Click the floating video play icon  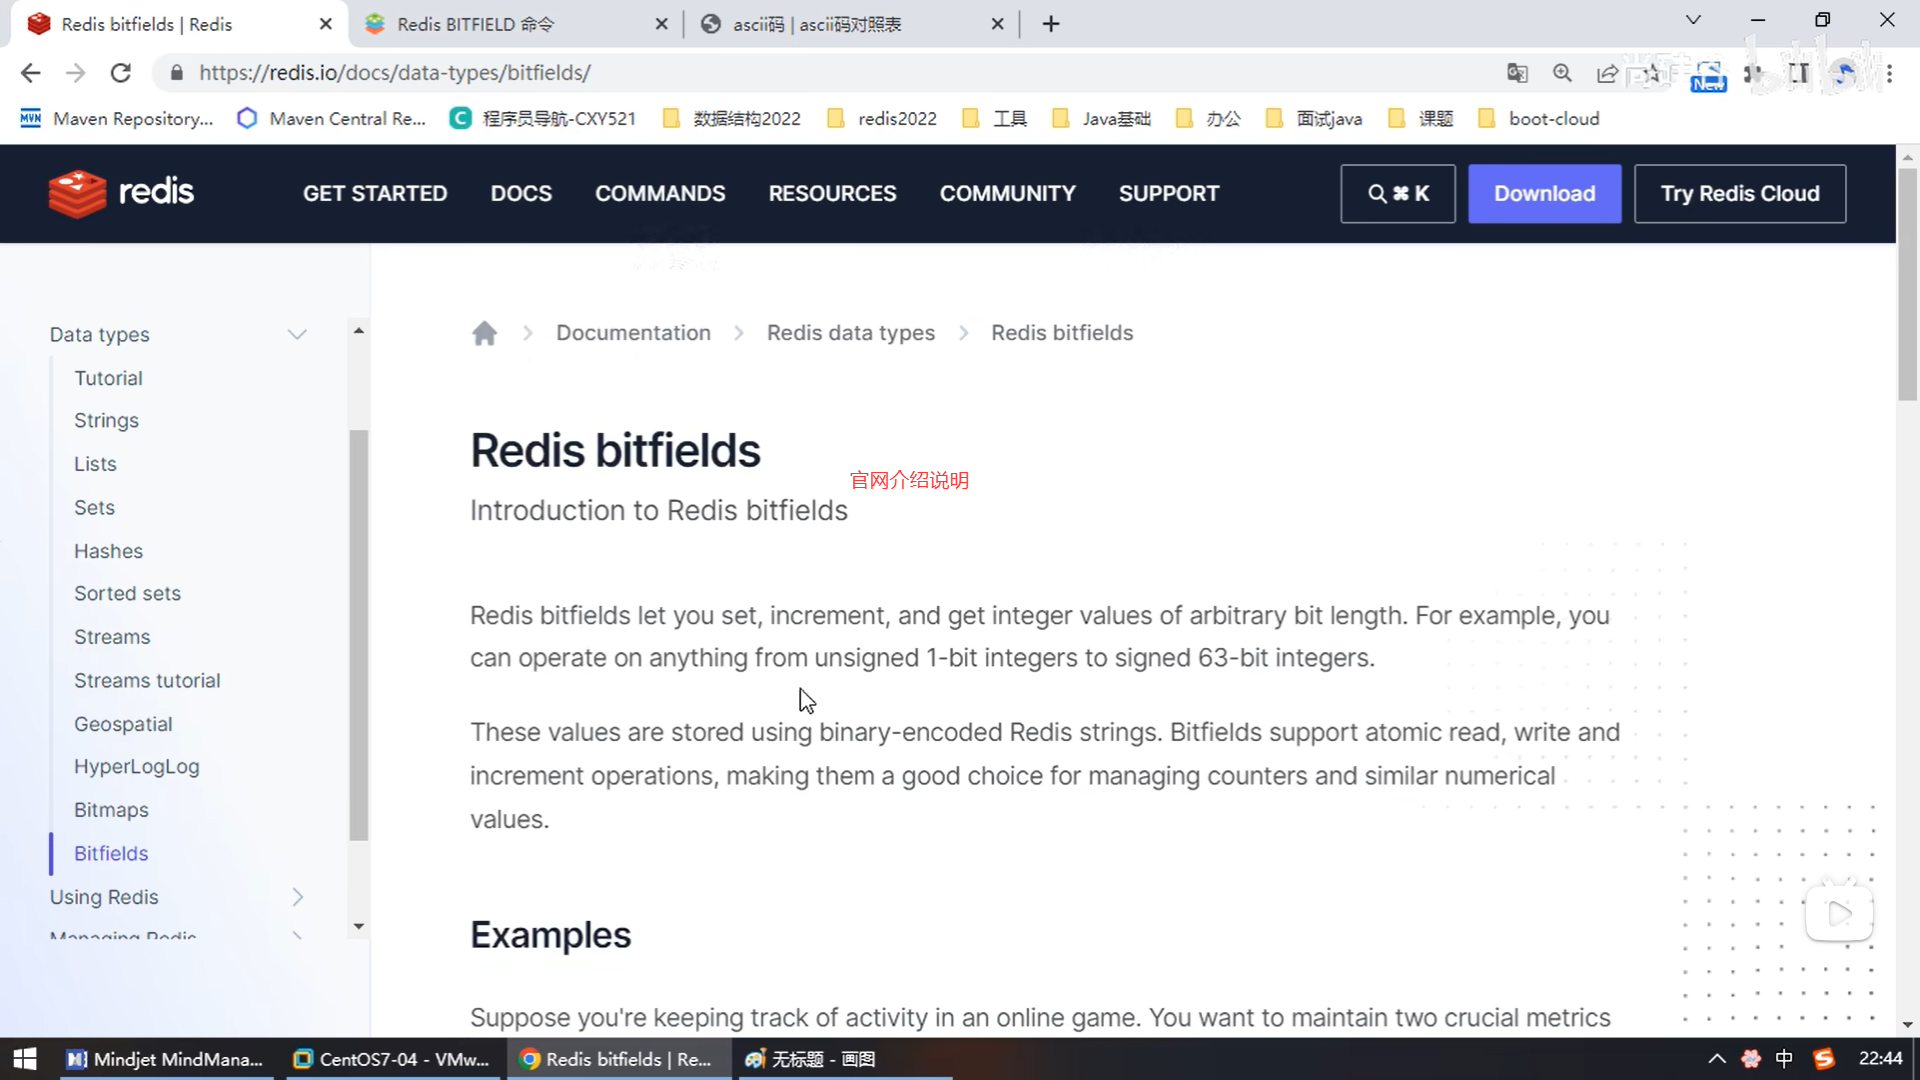(1839, 912)
